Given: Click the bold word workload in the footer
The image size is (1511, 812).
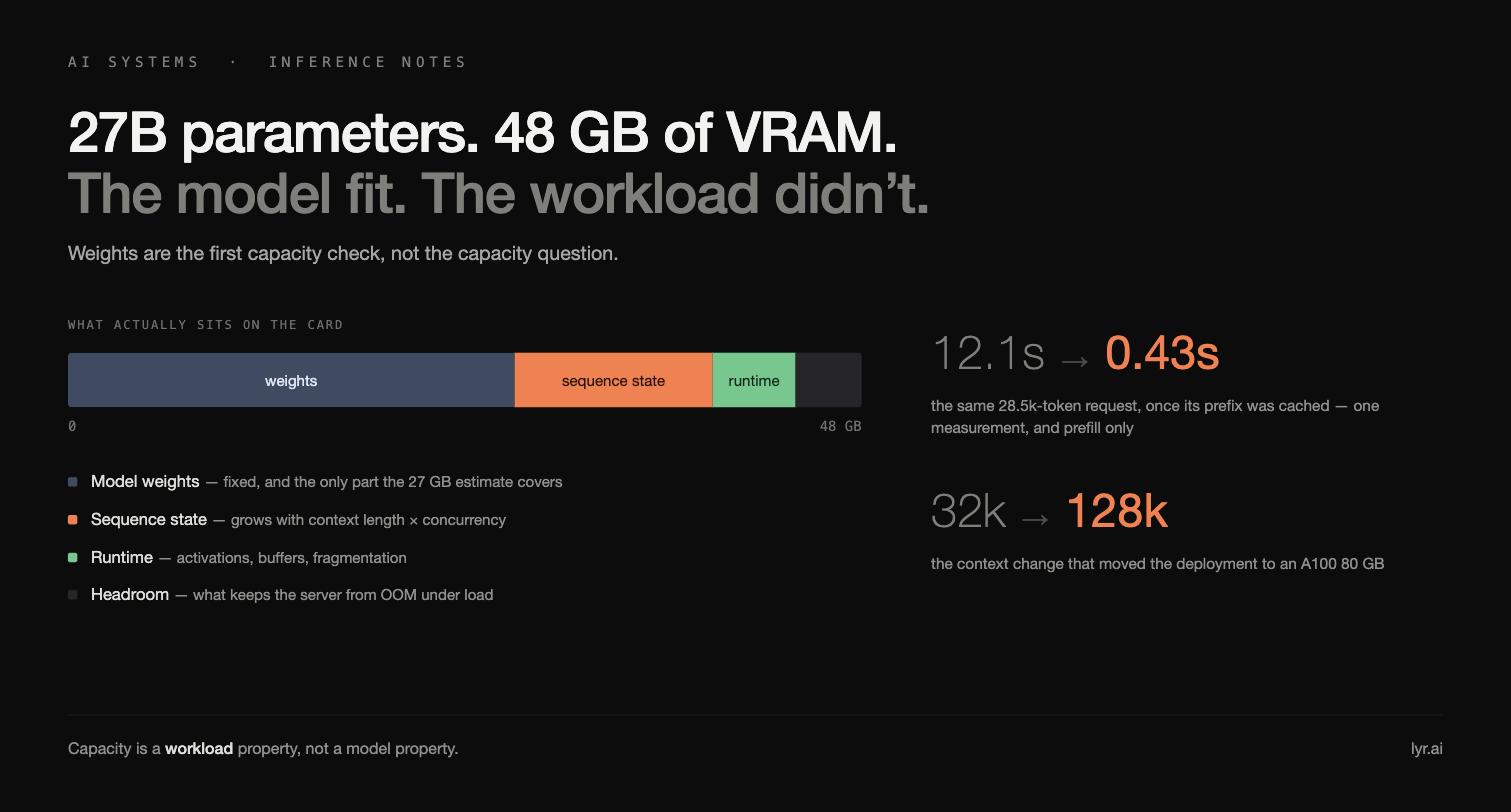Looking at the screenshot, I should tap(199, 749).
